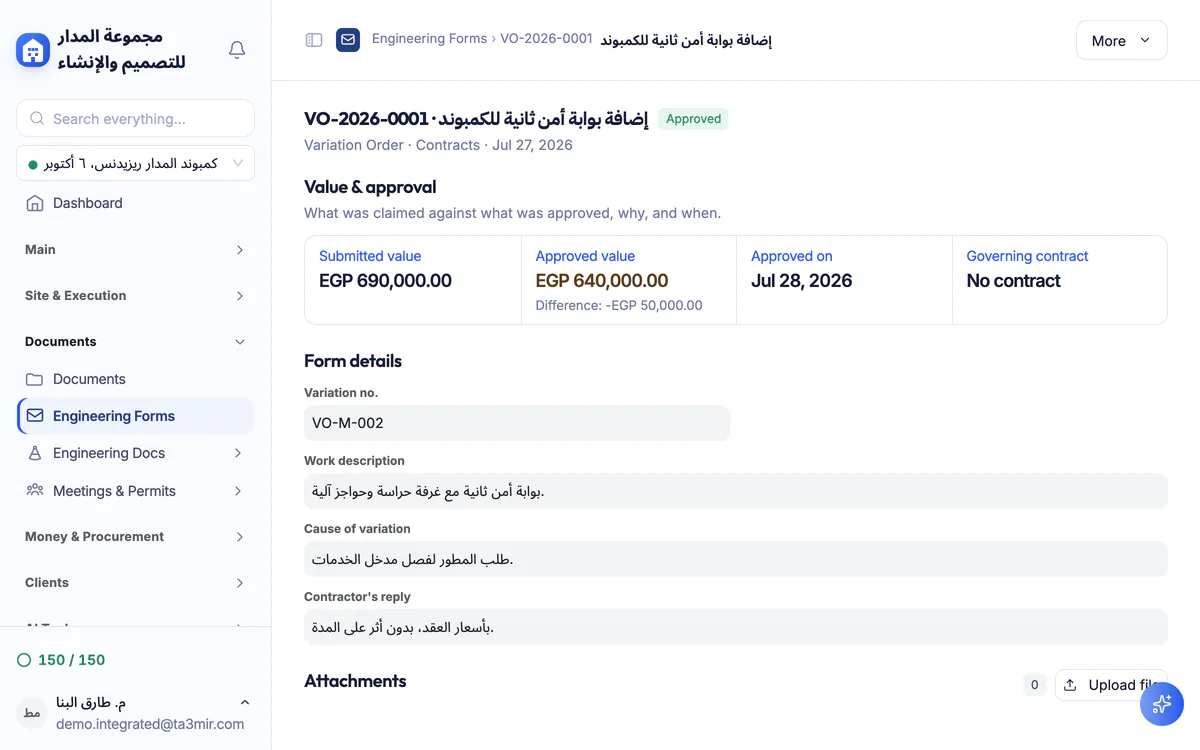Click the Upload file button
The image size is (1200, 750).
pos(1110,685)
